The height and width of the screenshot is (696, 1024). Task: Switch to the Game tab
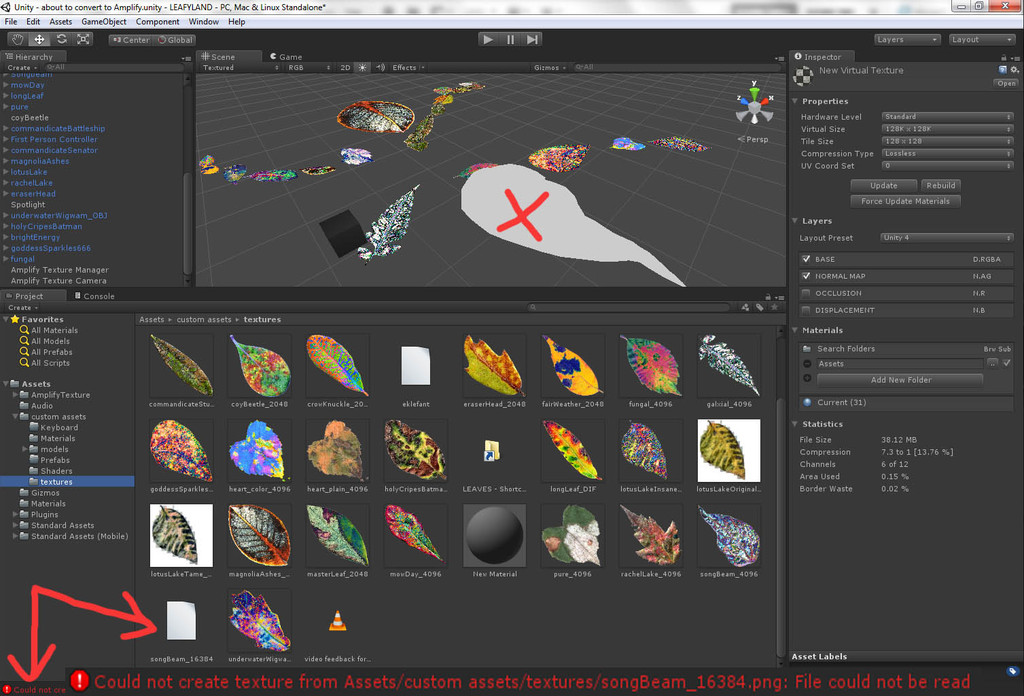[286, 57]
